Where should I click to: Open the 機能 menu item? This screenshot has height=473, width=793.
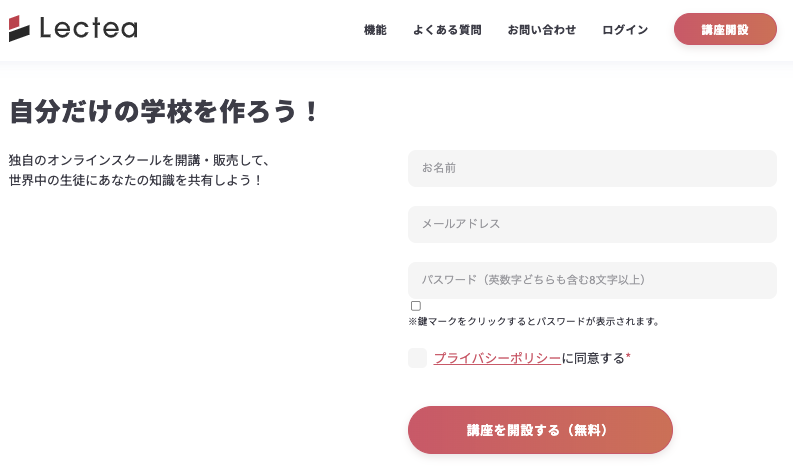375,30
